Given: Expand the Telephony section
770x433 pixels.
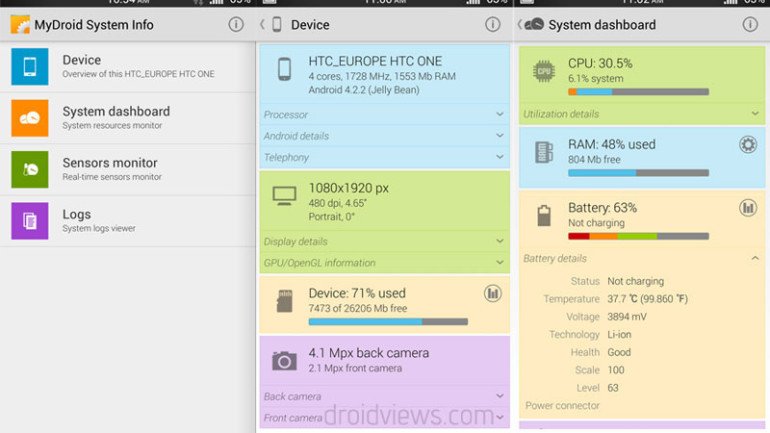Looking at the screenshot, I should (x=385, y=158).
